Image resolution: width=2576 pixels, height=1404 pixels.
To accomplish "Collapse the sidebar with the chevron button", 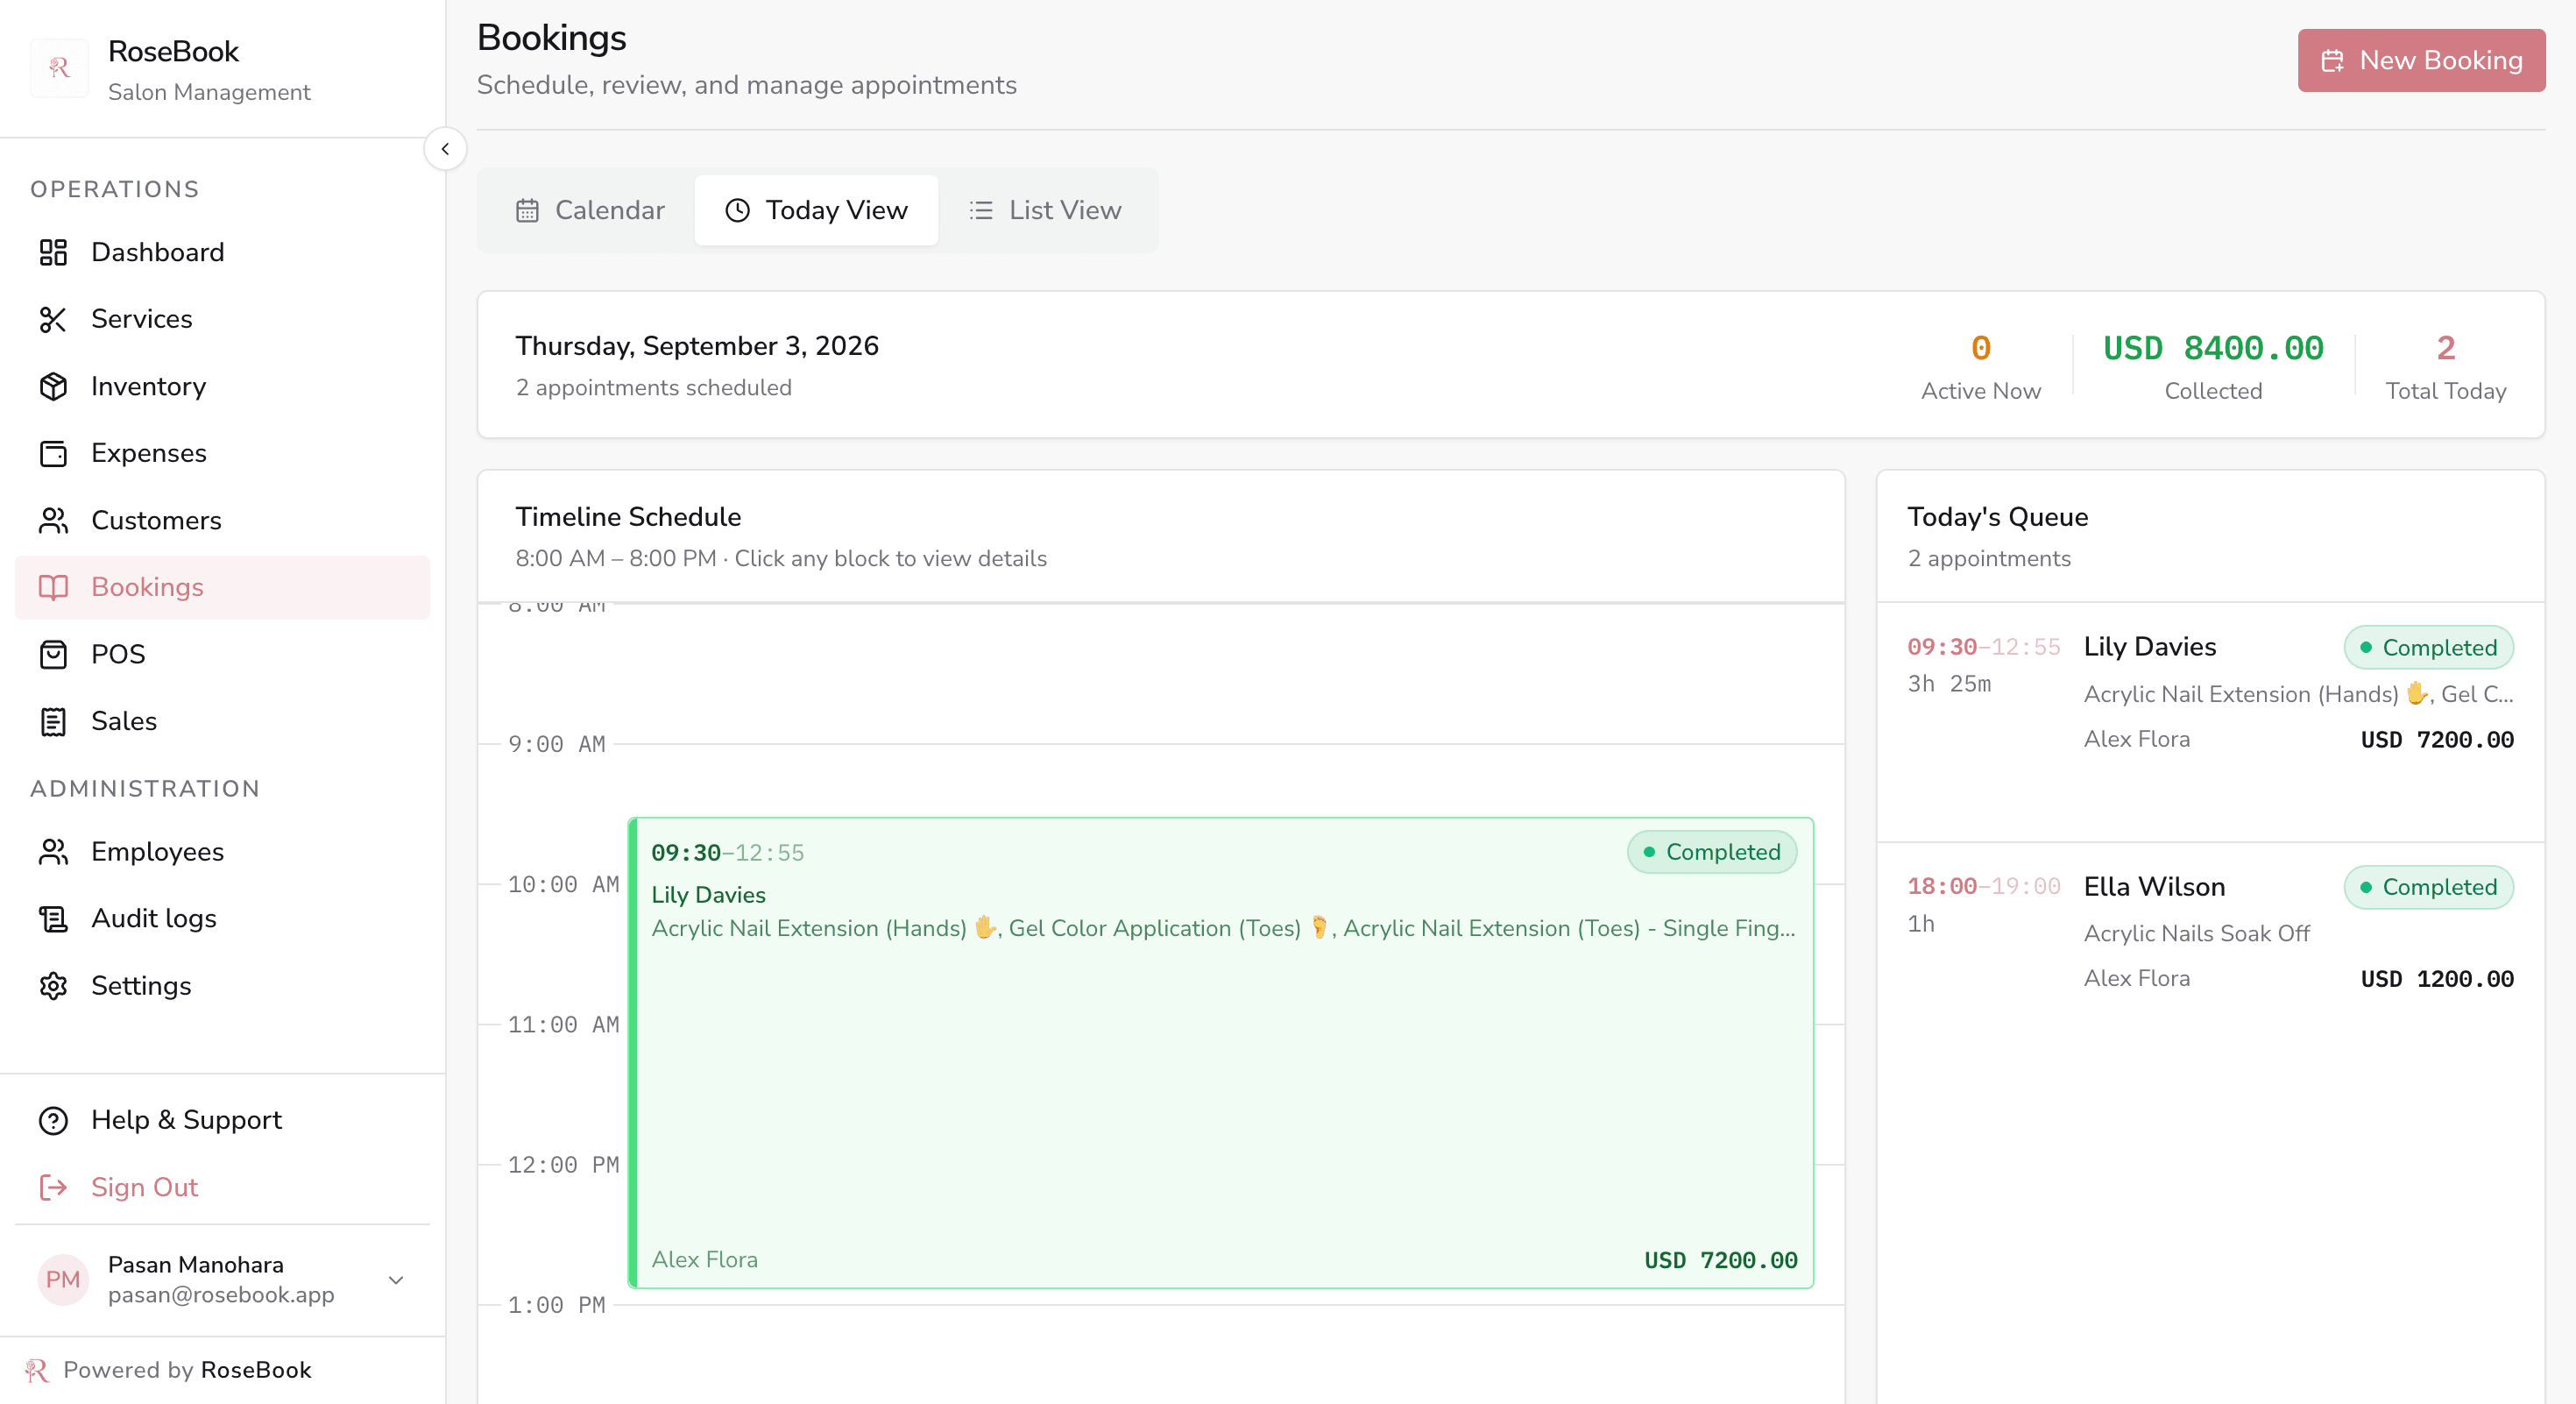I will 445,149.
